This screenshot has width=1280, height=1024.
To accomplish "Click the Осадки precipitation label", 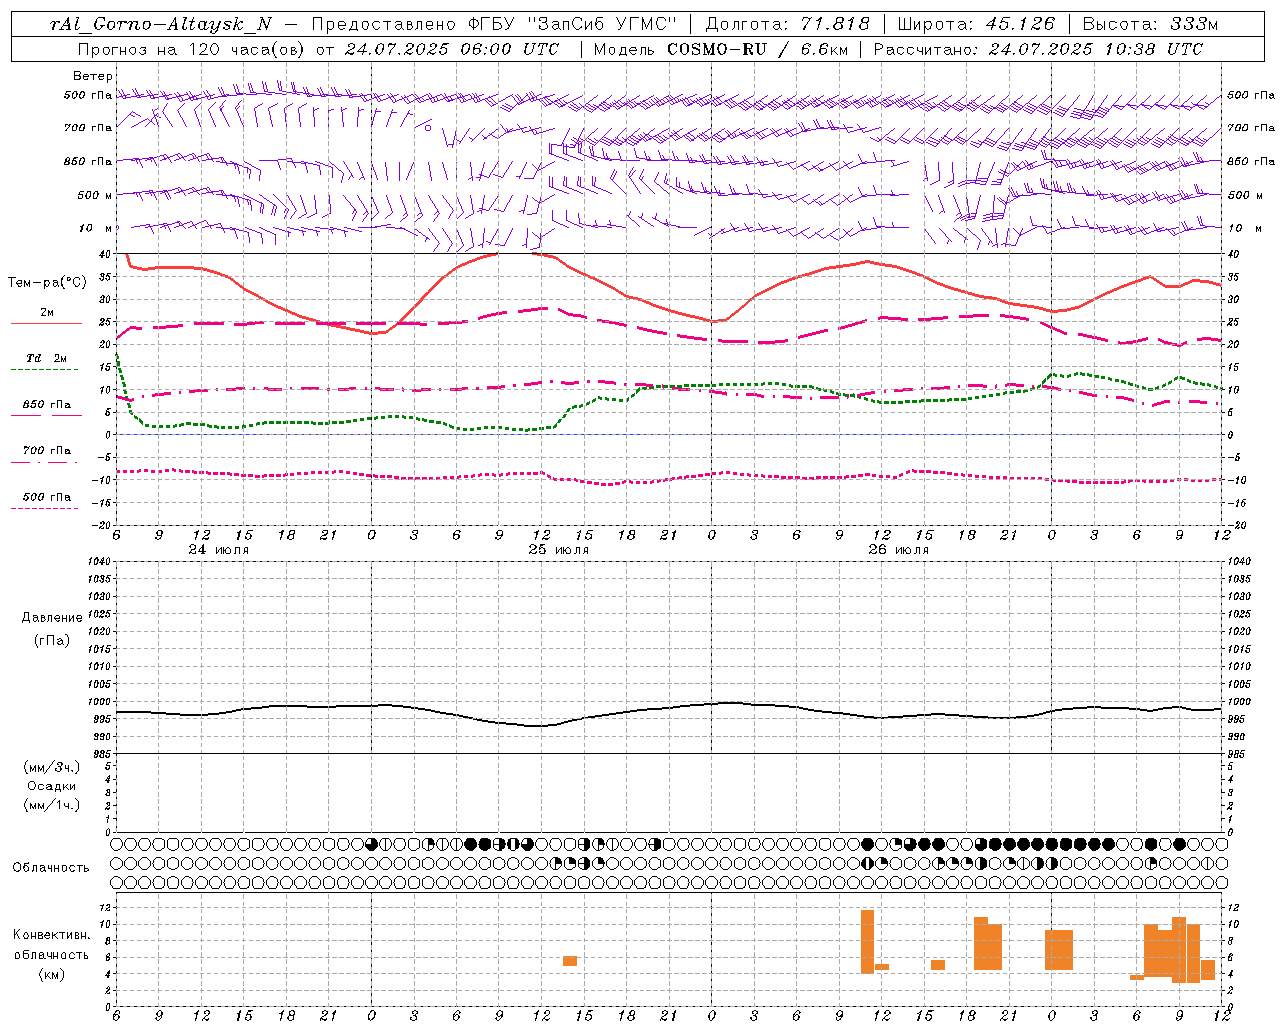I will click(x=52, y=786).
